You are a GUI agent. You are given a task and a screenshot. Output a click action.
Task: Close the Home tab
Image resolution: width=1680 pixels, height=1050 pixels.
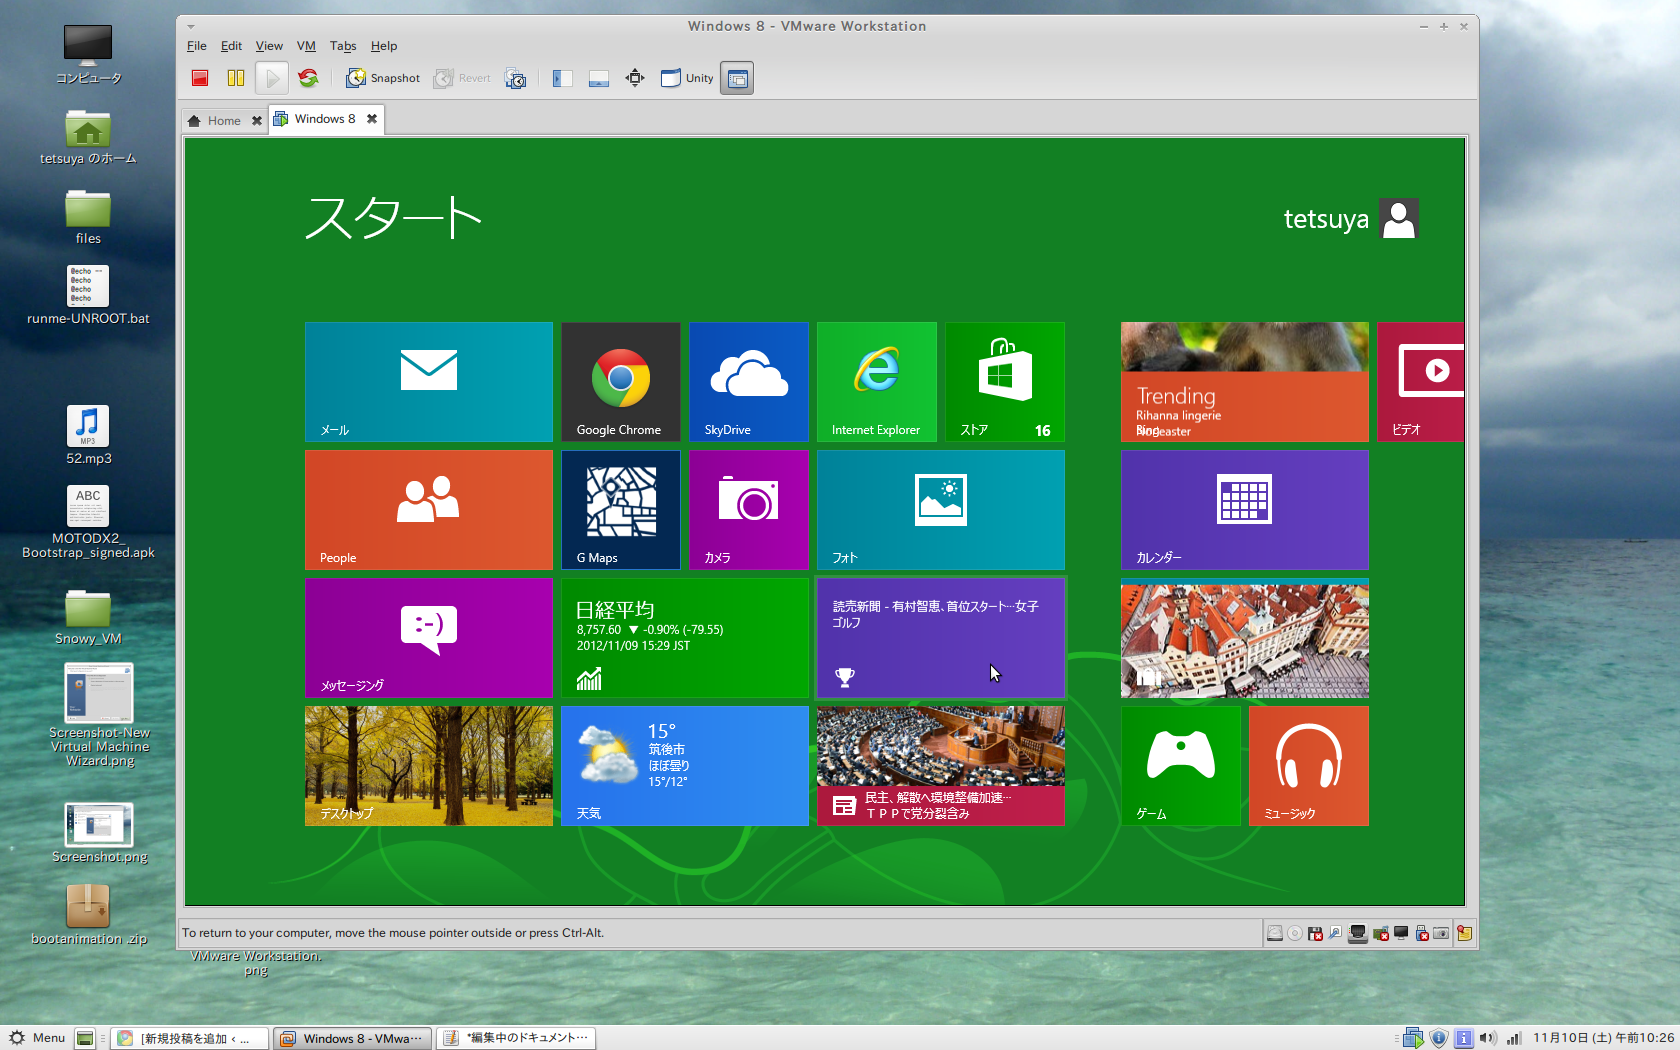point(257,120)
